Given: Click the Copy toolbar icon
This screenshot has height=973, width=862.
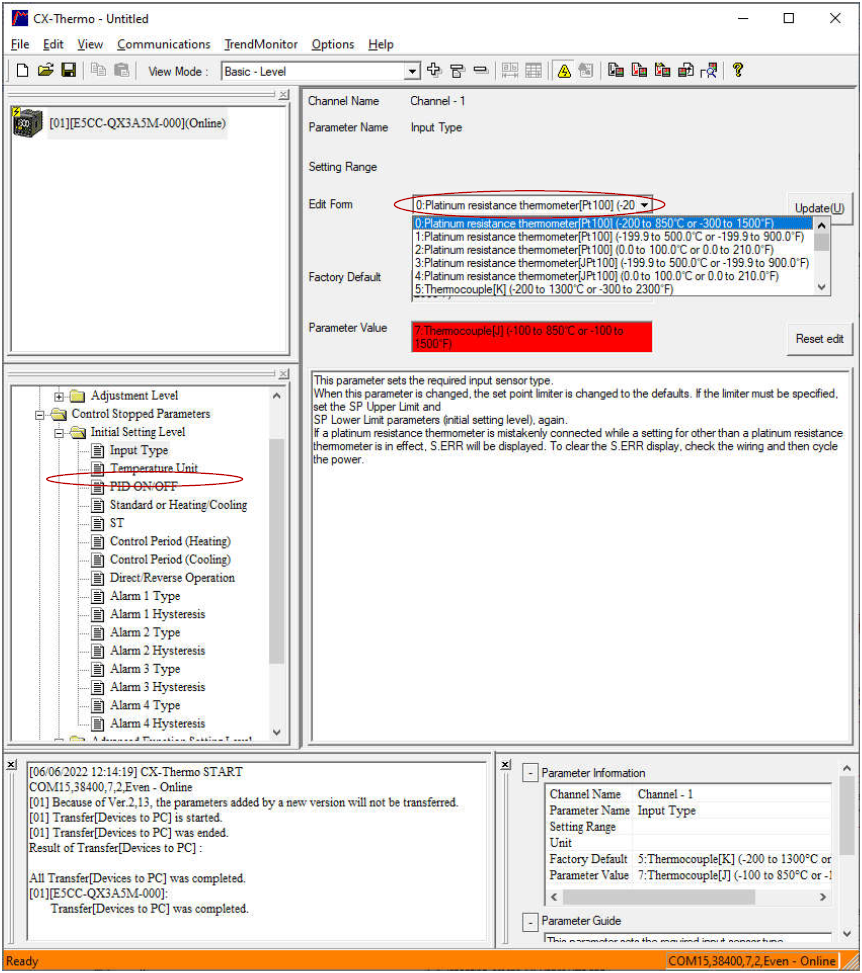Looking at the screenshot, I should 98,71.
